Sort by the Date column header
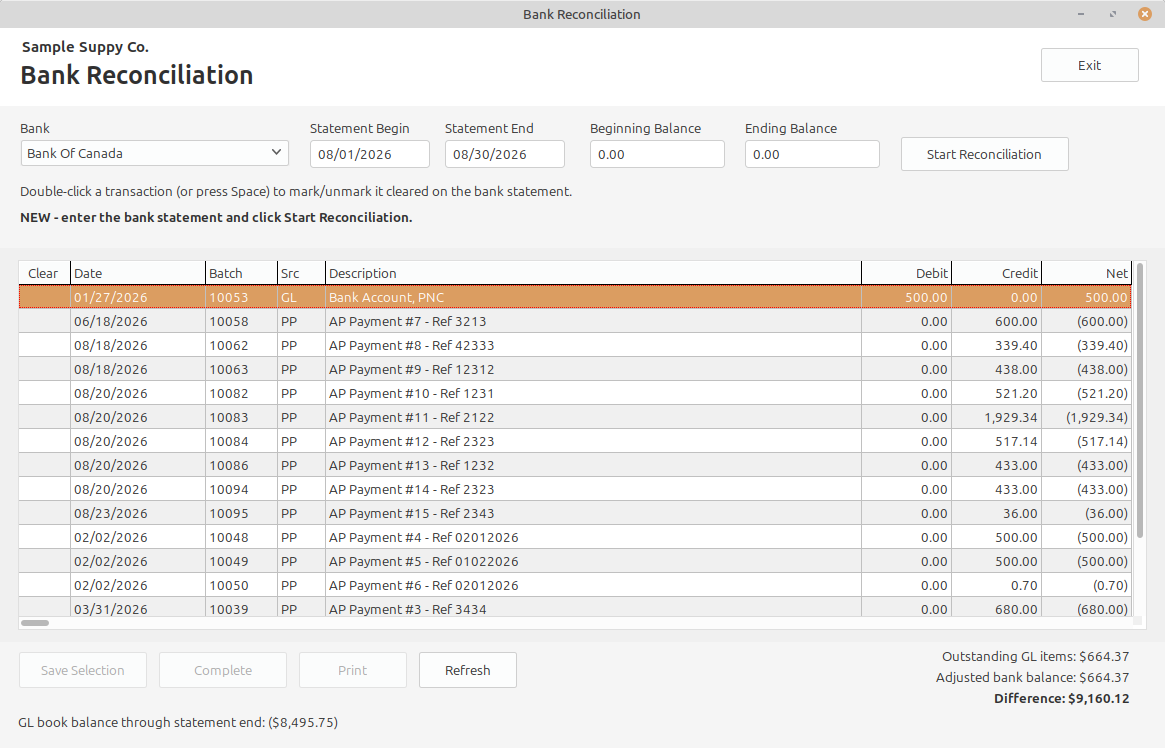The image size is (1165, 748). 137,273
